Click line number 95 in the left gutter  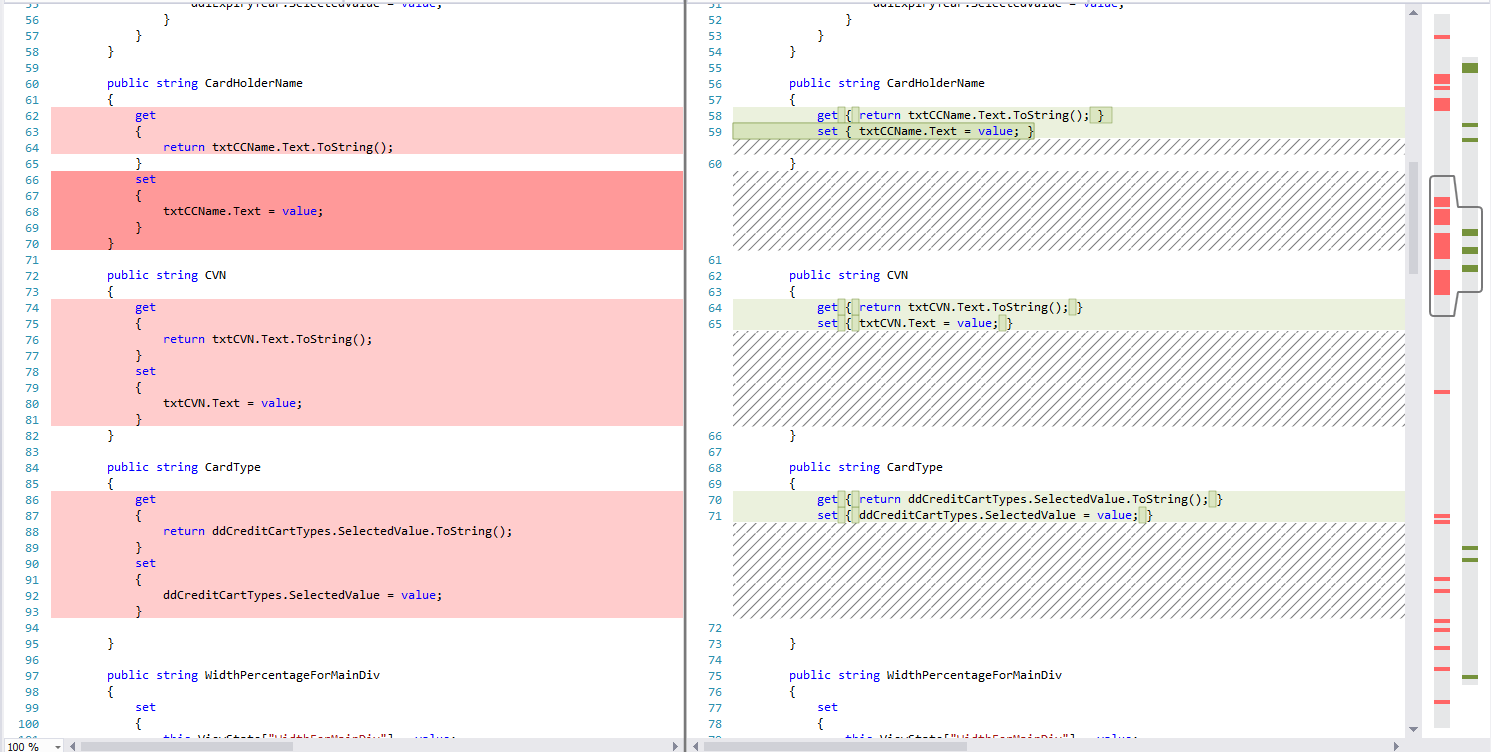pos(31,643)
